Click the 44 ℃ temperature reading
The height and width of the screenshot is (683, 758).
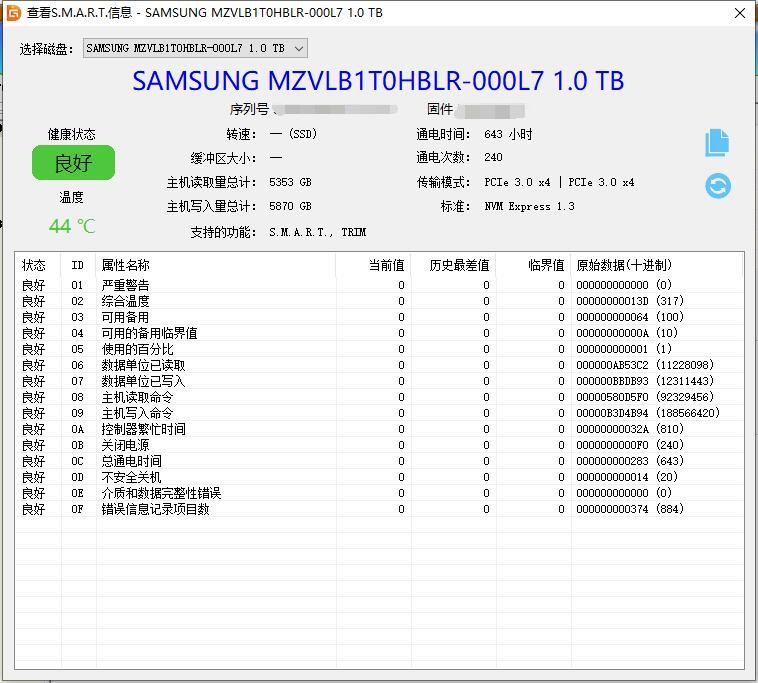(x=72, y=226)
